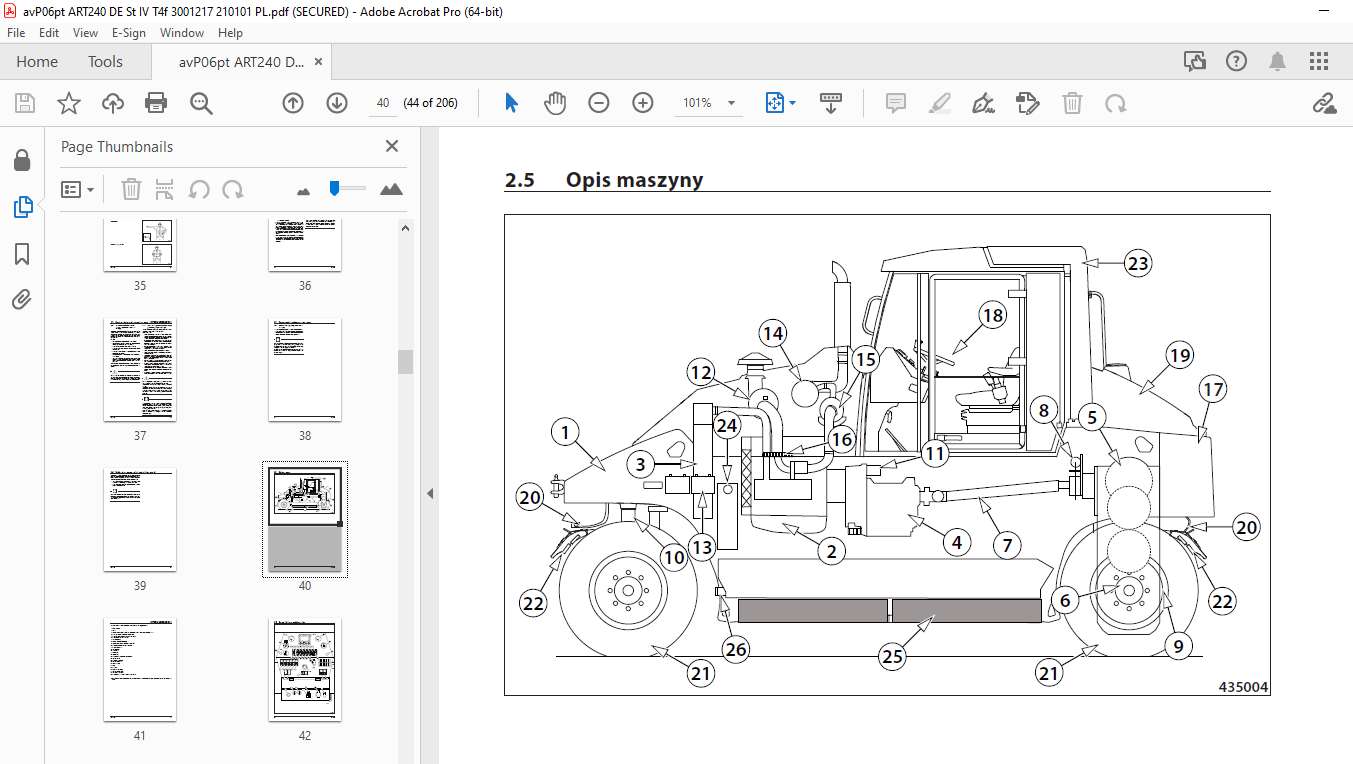Open the find text magnifier tool
Viewport: 1353px width, 764px height.
(201, 103)
